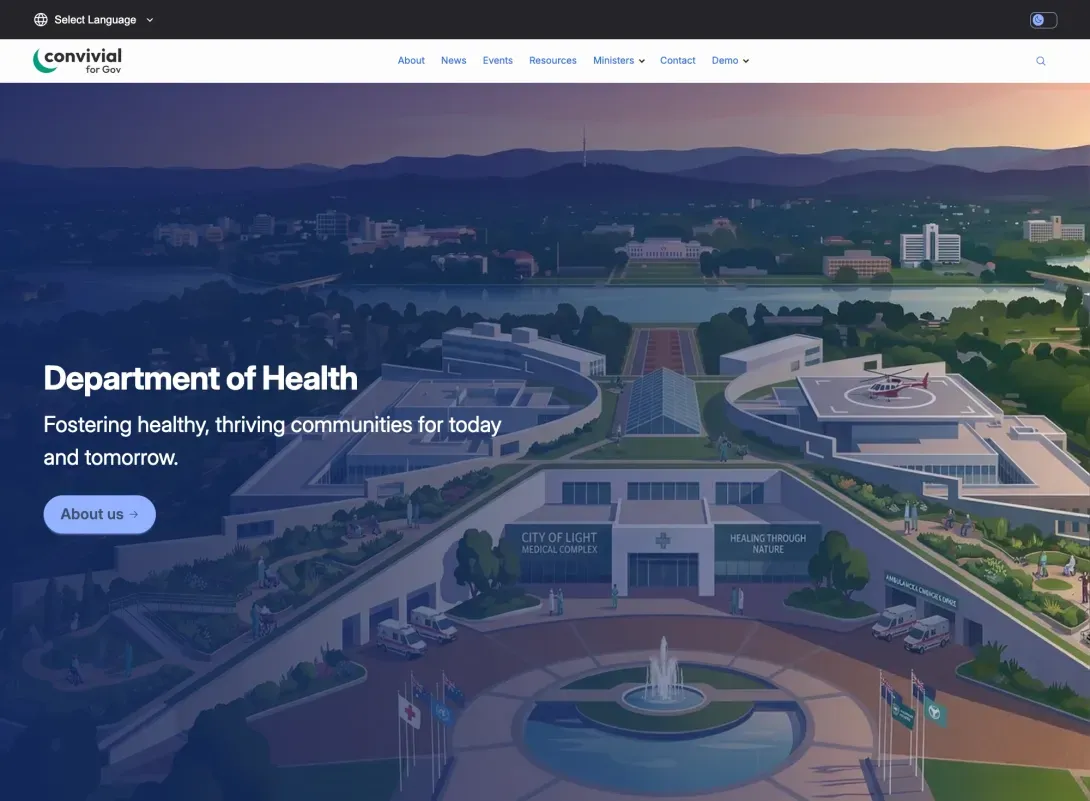Image resolution: width=1090 pixels, height=801 pixels.
Task: Expand the Demo submenu
Action: 730,60
